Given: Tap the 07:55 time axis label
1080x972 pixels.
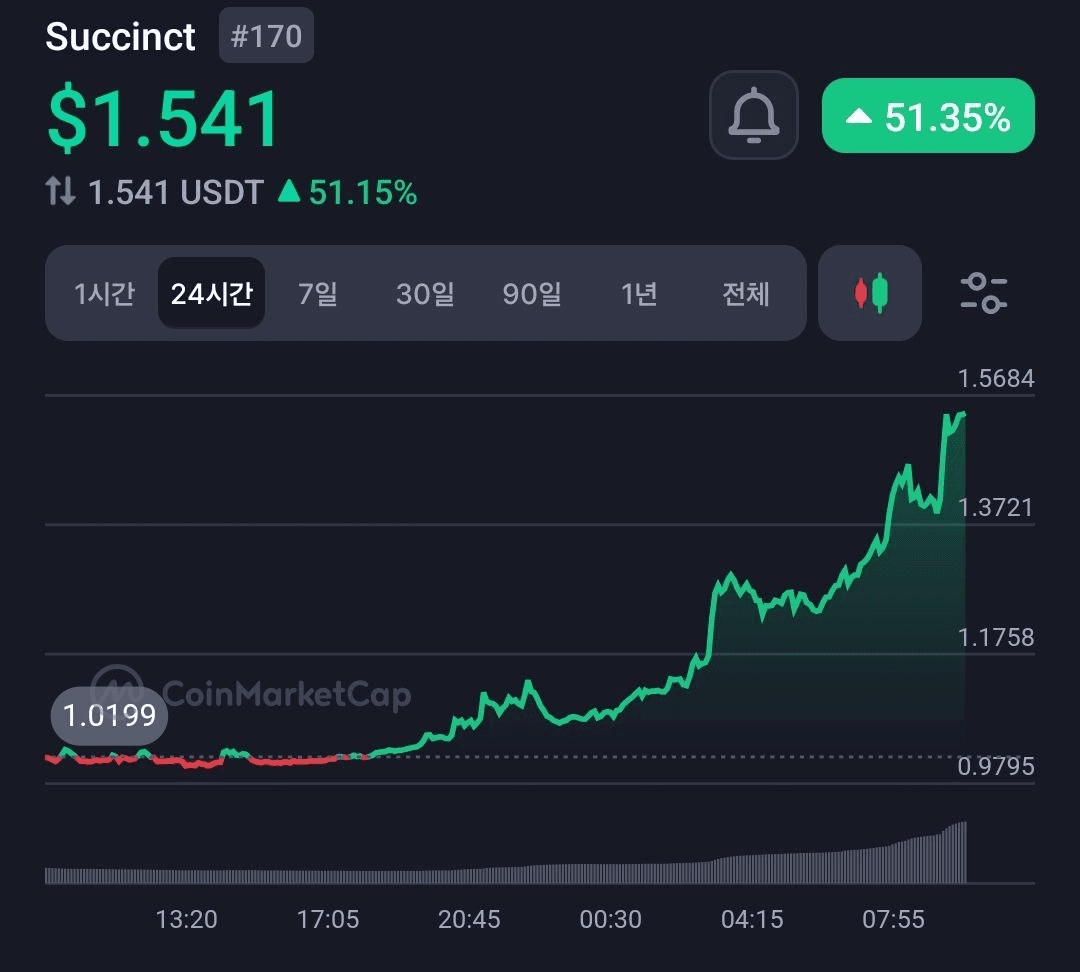Looking at the screenshot, I should 893,919.
